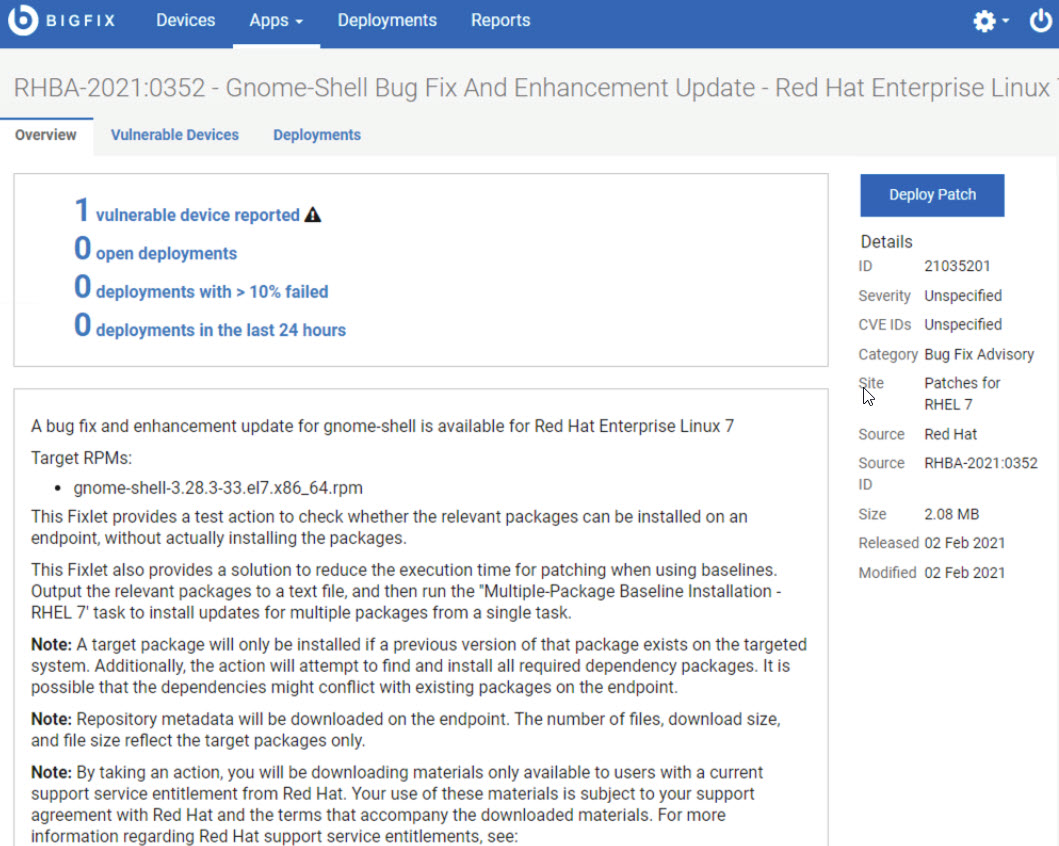The height and width of the screenshot is (846, 1059).
Task: Select the Modified date 02 Feb 2021
Action: [x=964, y=573]
